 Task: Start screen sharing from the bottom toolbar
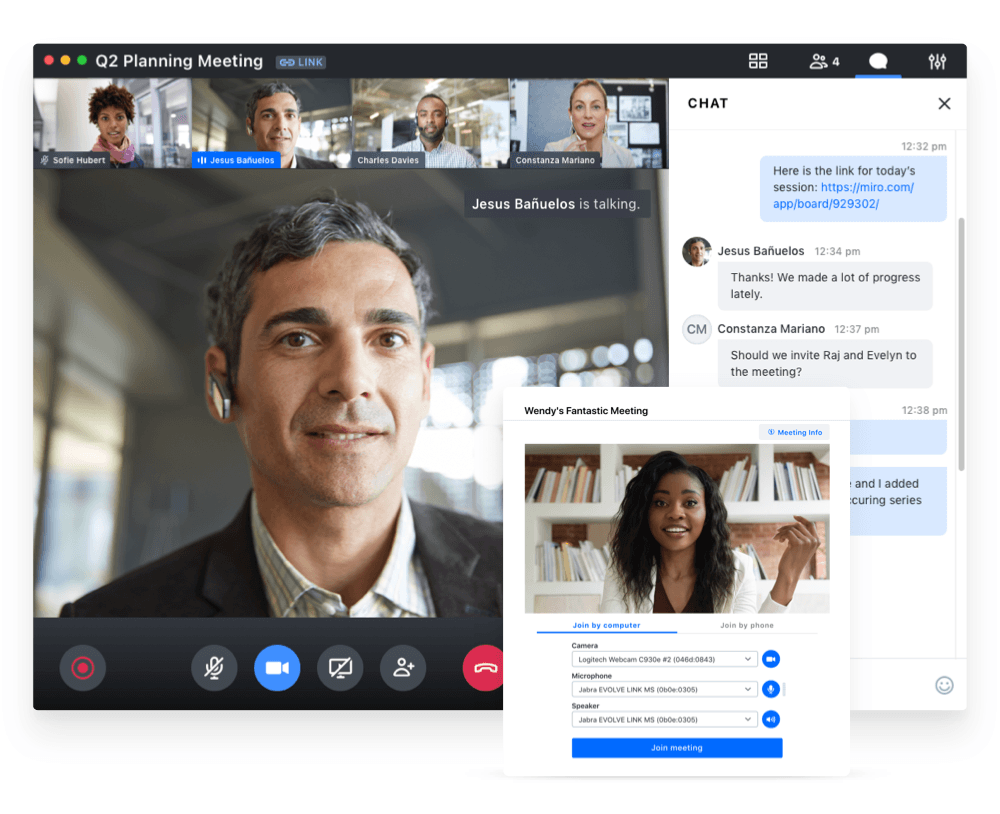[x=340, y=668]
